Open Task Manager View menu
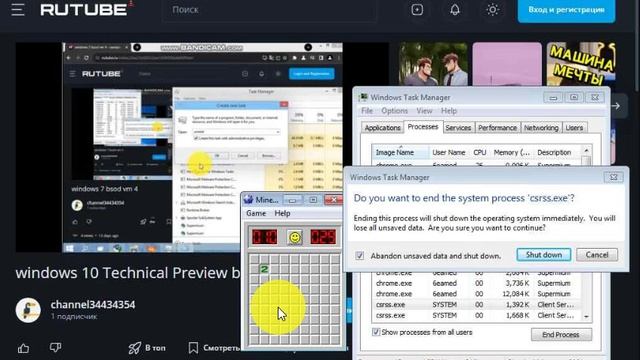Screen dimensions: 640x360 pos(424,111)
